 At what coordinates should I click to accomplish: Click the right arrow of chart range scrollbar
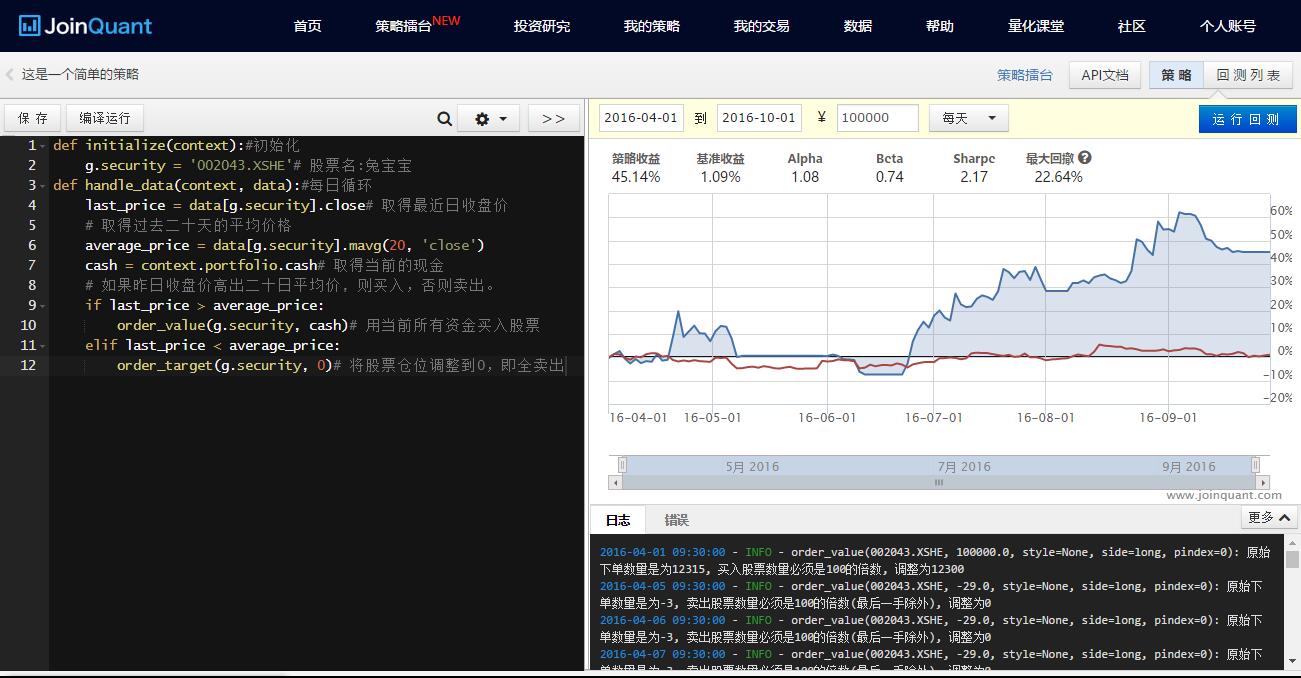click(1262, 482)
